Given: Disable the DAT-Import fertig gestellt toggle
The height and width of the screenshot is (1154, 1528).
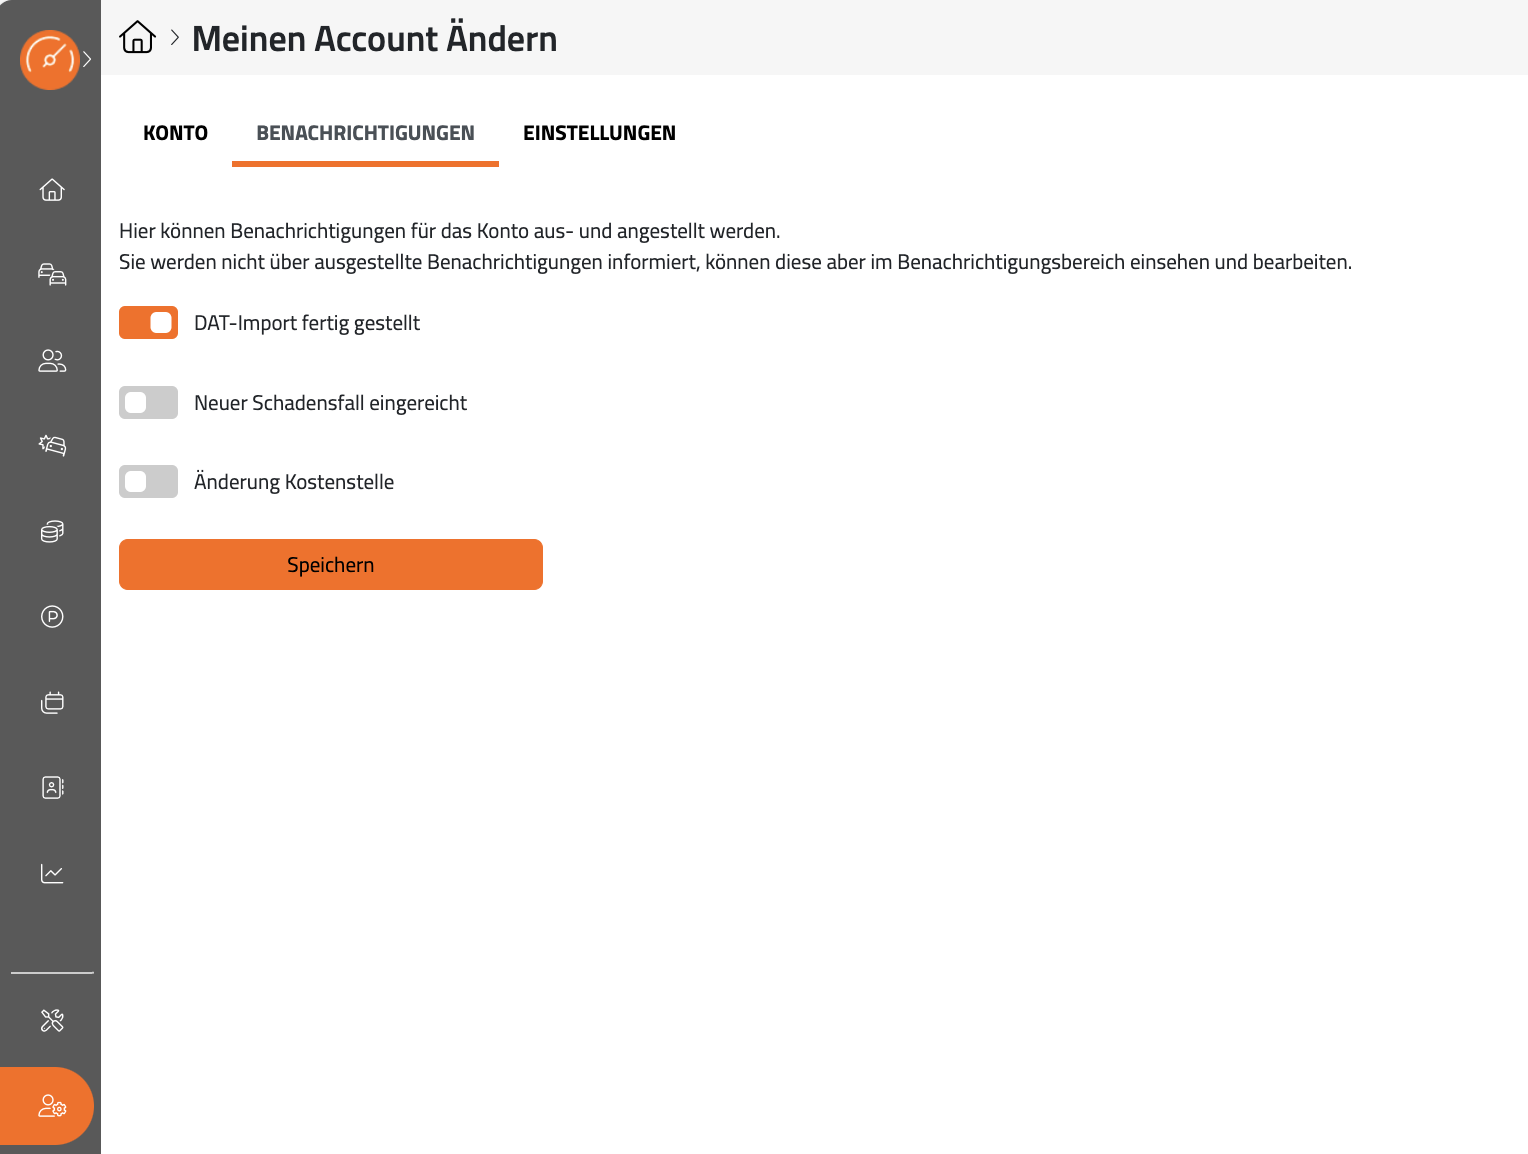Looking at the screenshot, I should coord(148,322).
